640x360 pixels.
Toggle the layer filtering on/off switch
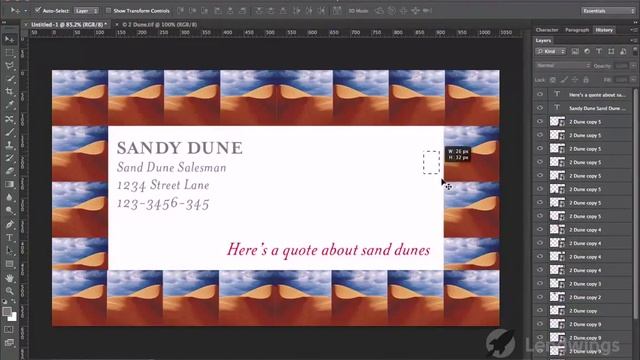(635, 51)
